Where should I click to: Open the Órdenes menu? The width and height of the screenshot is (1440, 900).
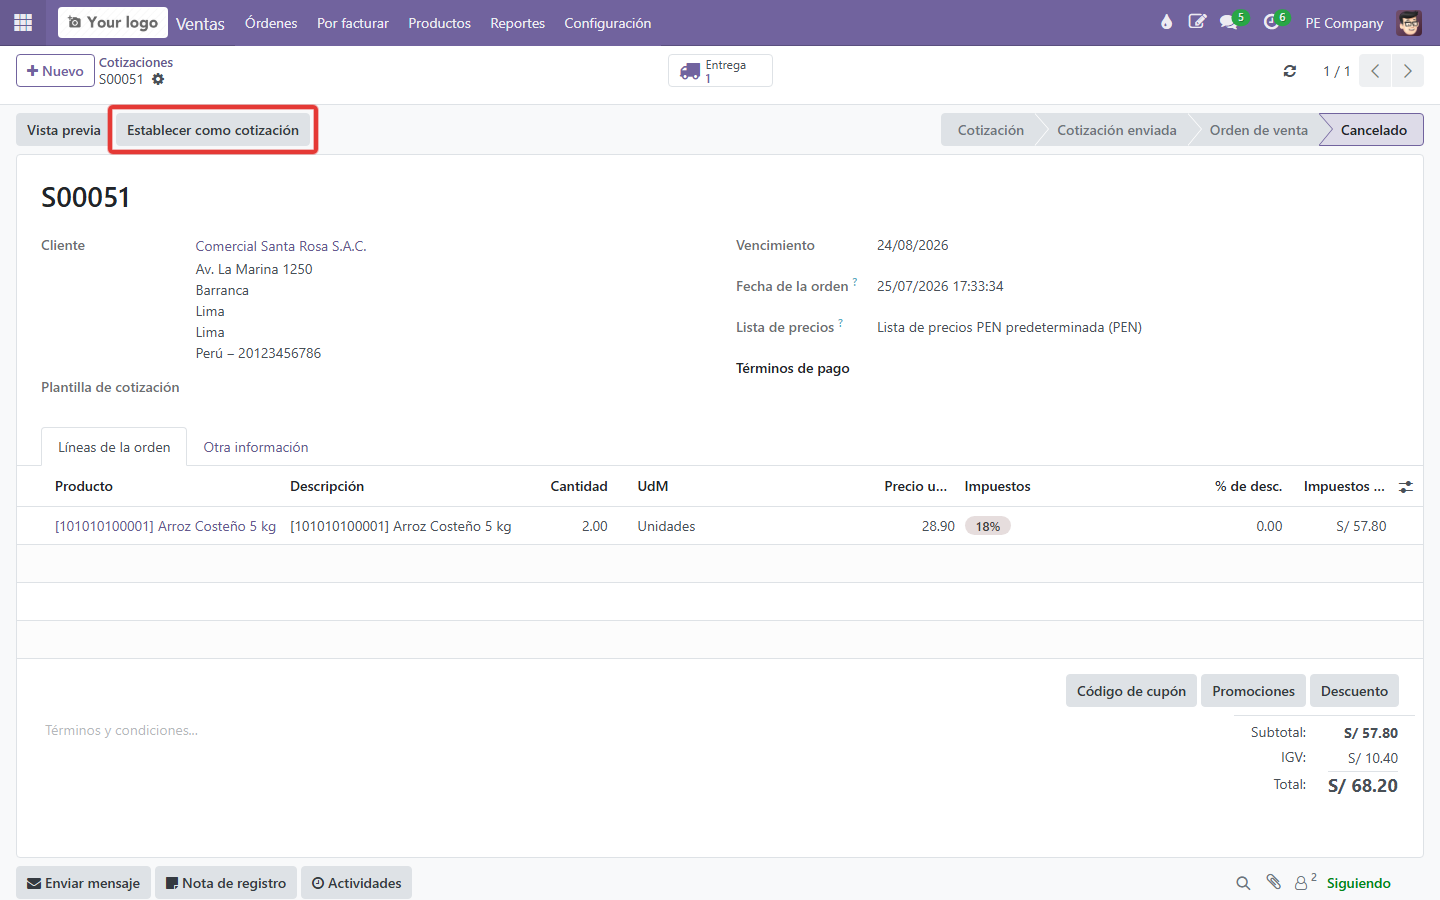click(271, 23)
